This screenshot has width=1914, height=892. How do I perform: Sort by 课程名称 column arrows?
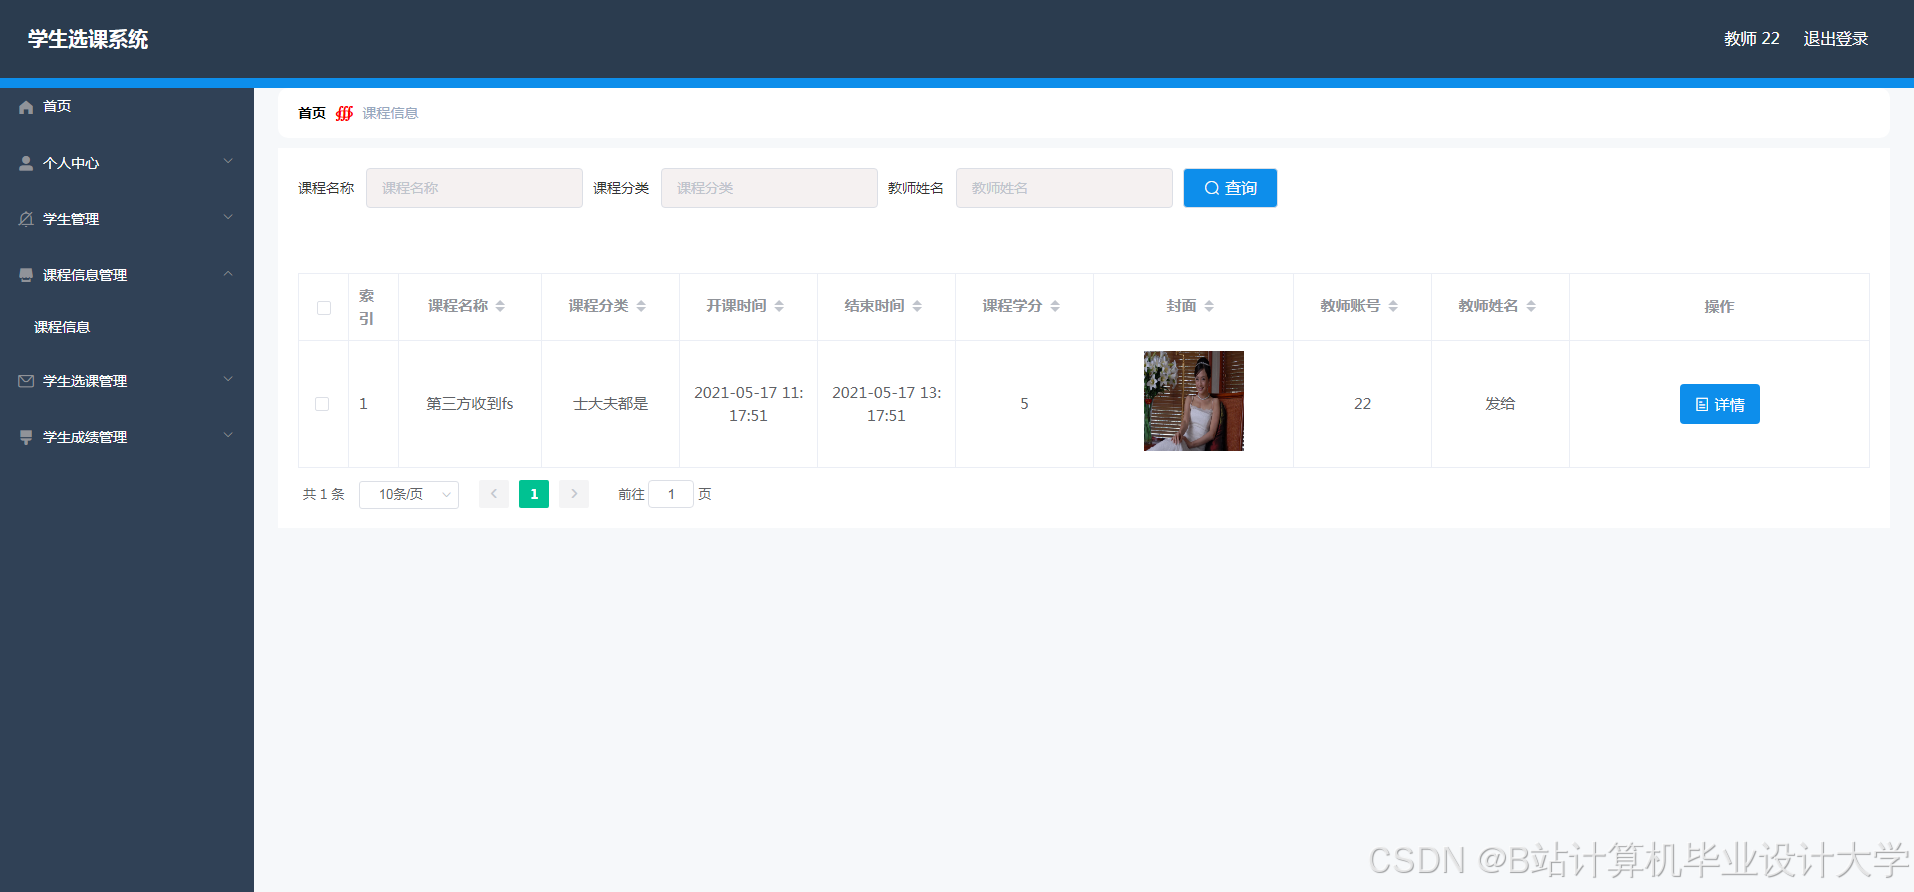(x=500, y=306)
